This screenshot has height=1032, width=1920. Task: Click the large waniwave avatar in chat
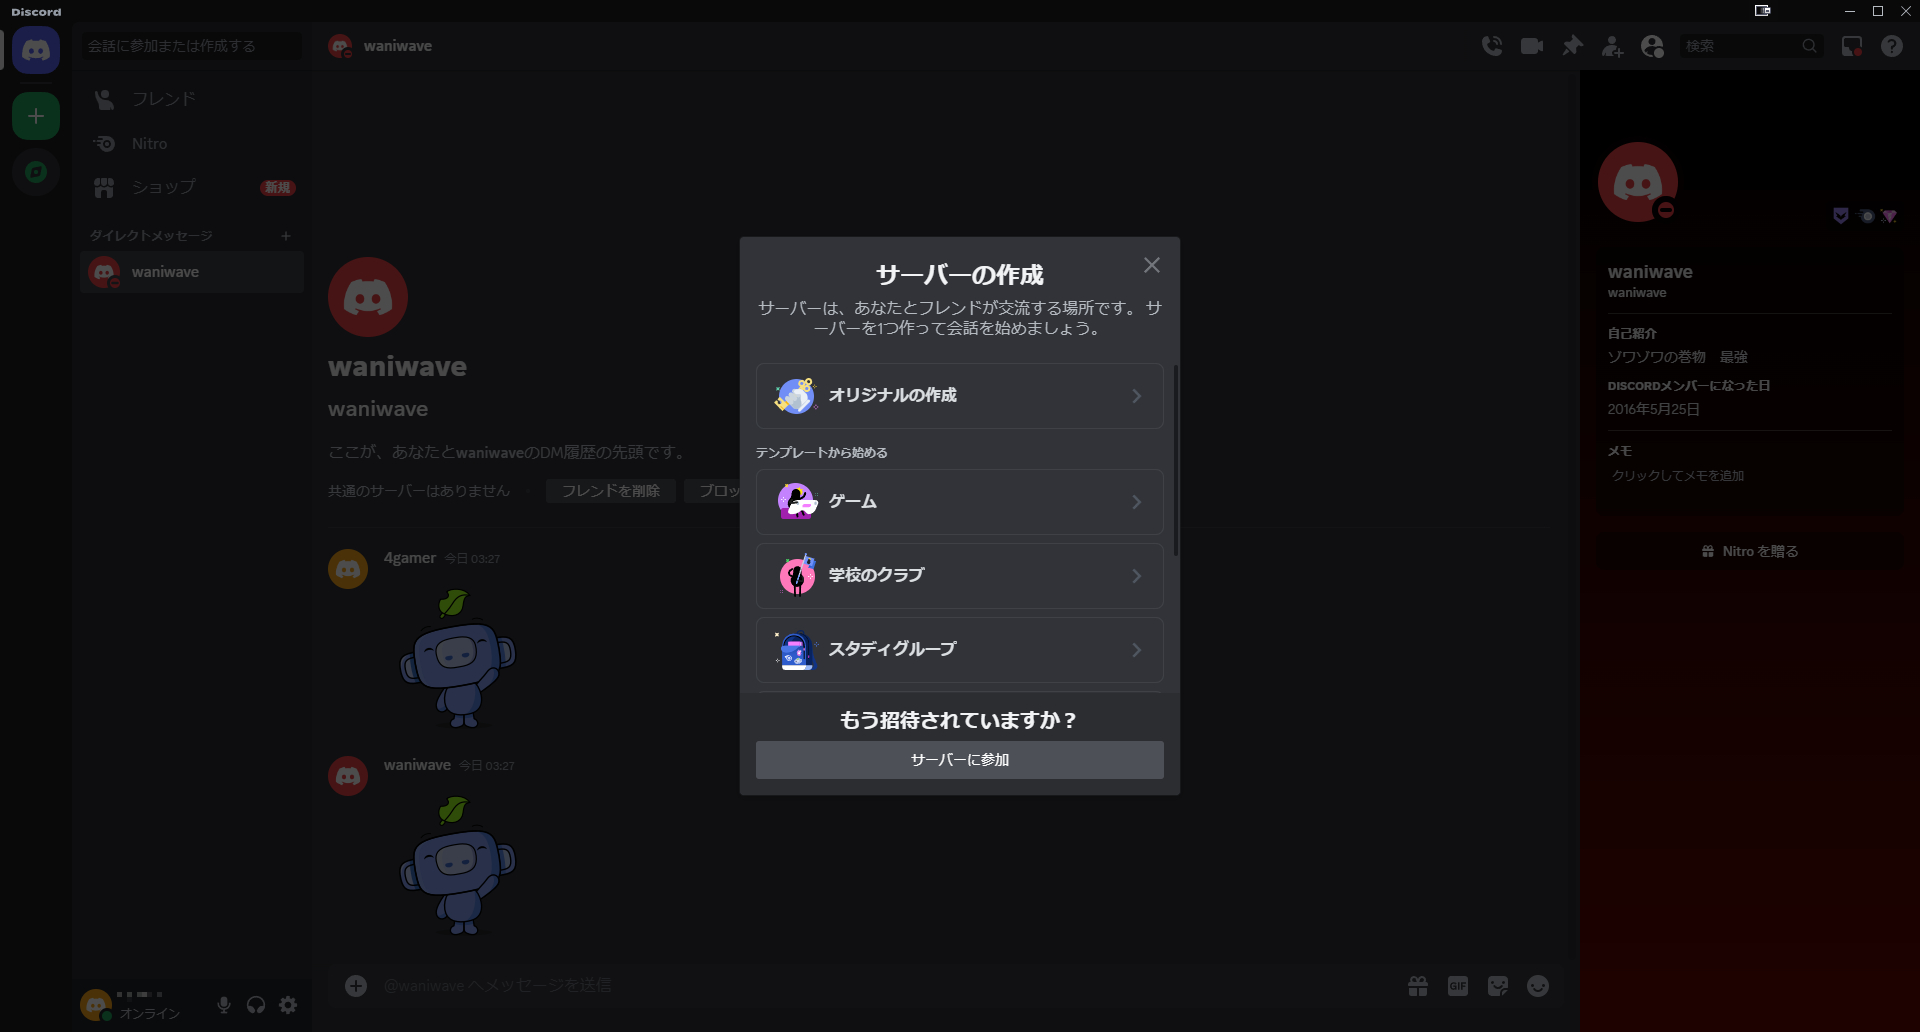click(368, 297)
